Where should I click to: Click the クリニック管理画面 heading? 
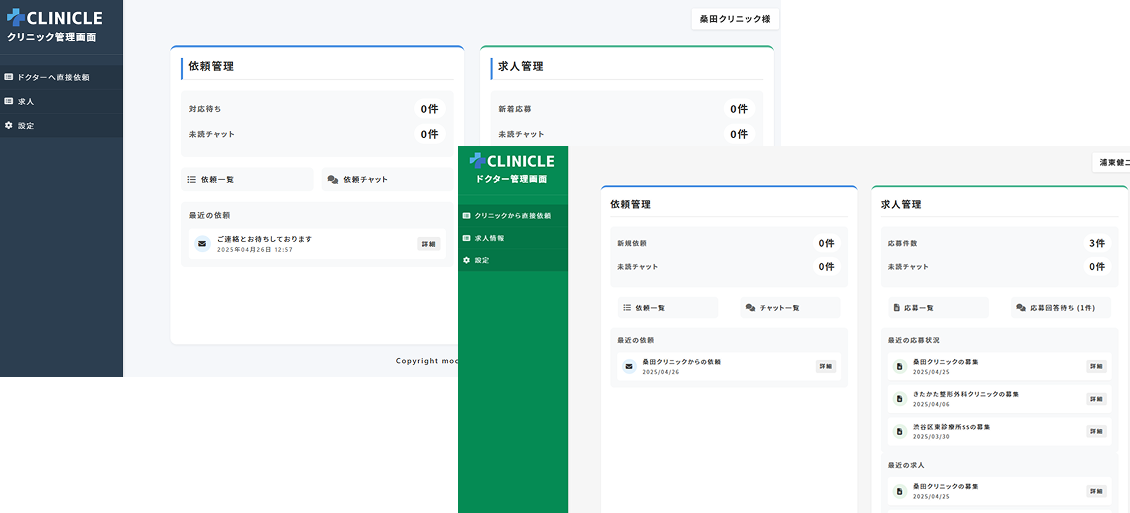click(51, 37)
